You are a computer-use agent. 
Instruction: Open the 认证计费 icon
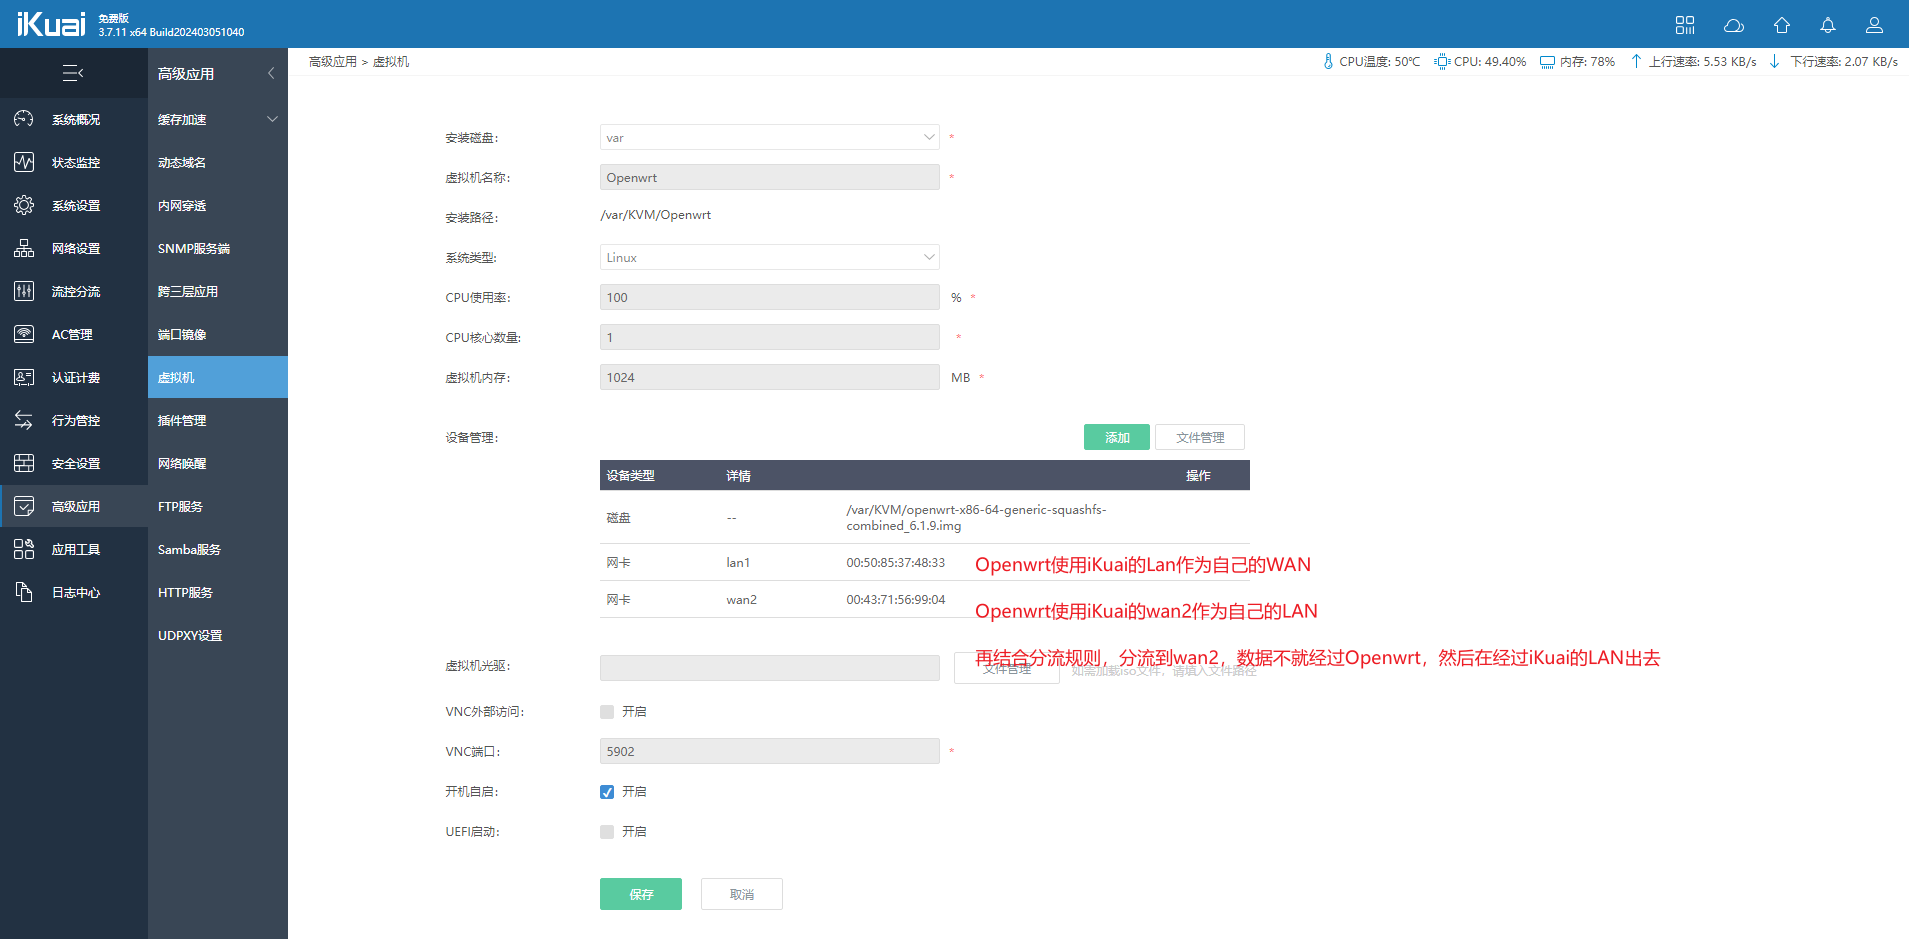24,377
